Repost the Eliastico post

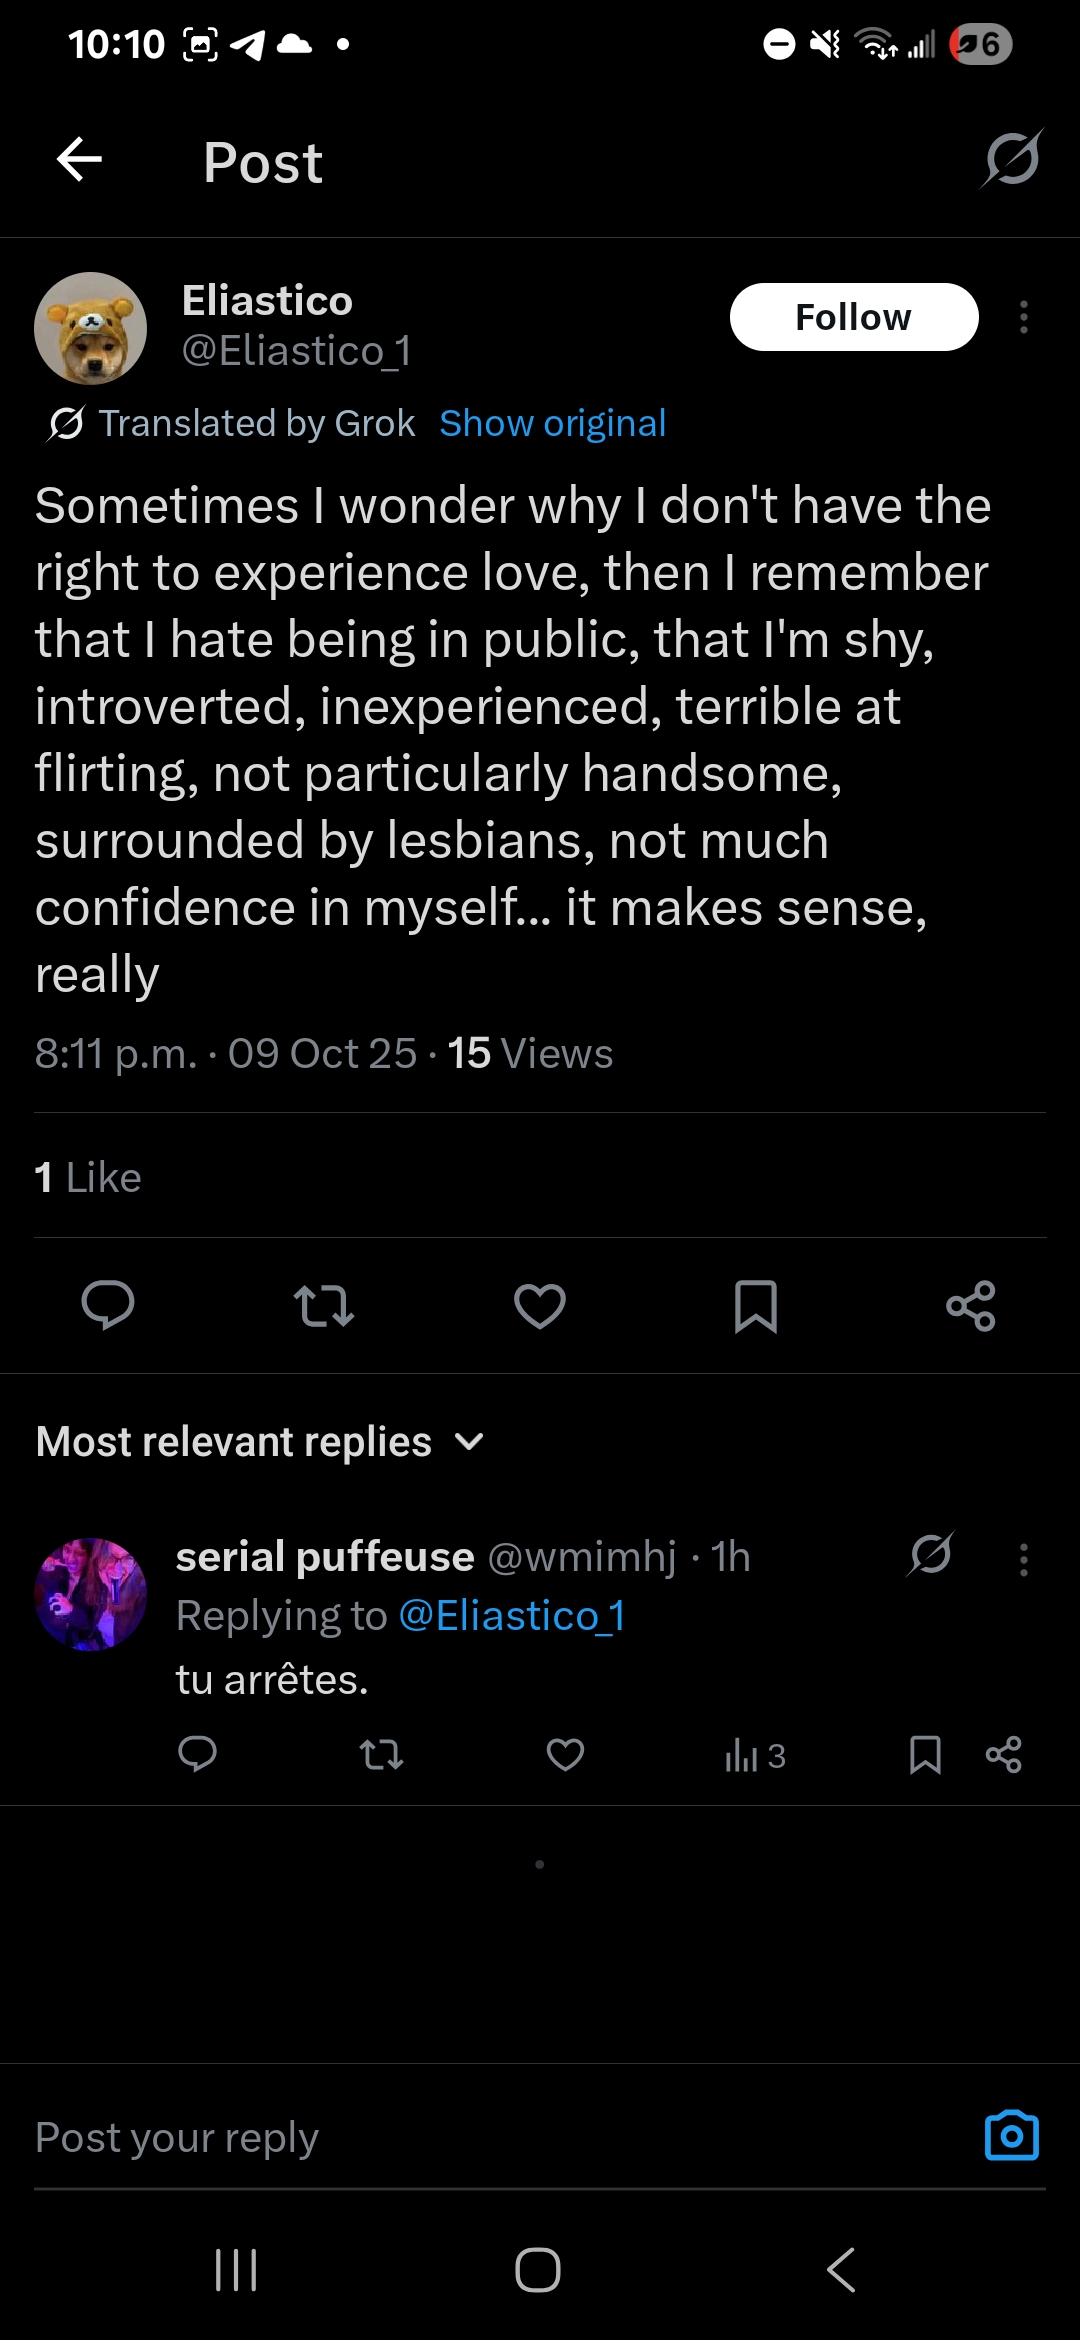pyautogui.click(x=323, y=1305)
